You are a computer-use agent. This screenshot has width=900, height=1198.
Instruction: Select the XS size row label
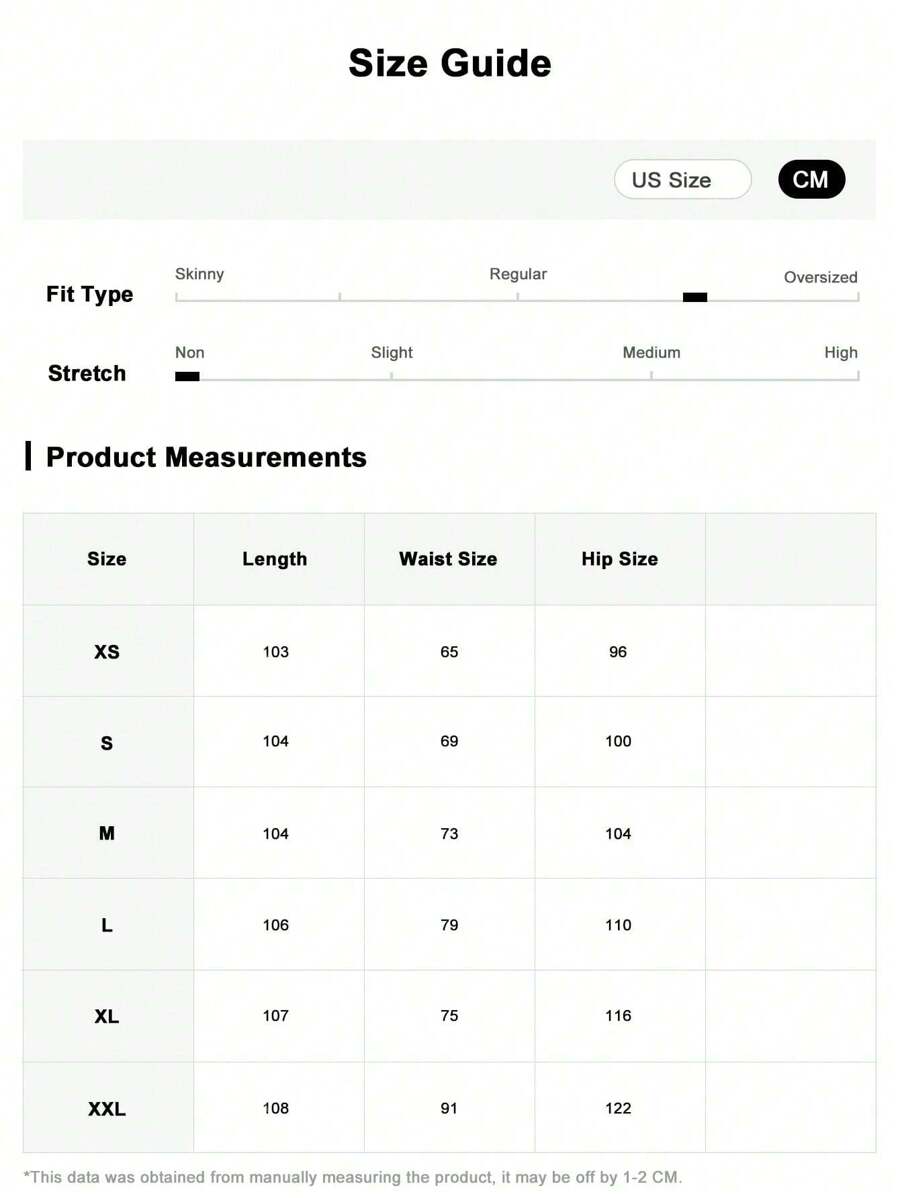107,652
